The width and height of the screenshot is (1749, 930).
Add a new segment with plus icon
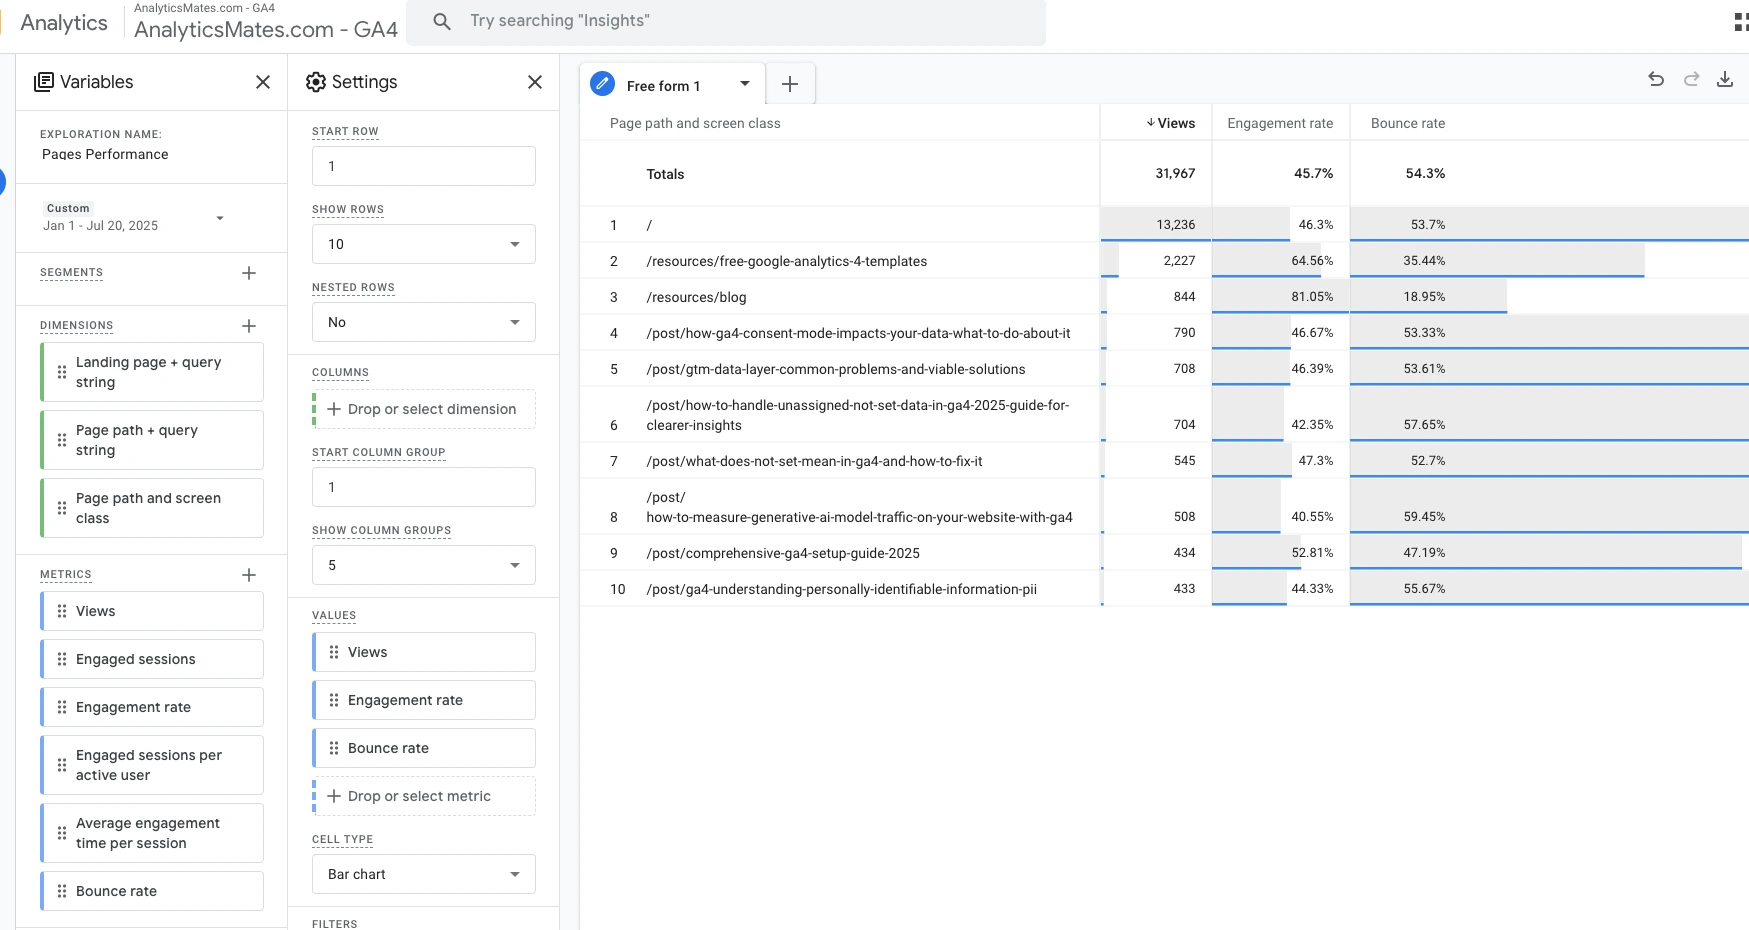click(x=249, y=273)
